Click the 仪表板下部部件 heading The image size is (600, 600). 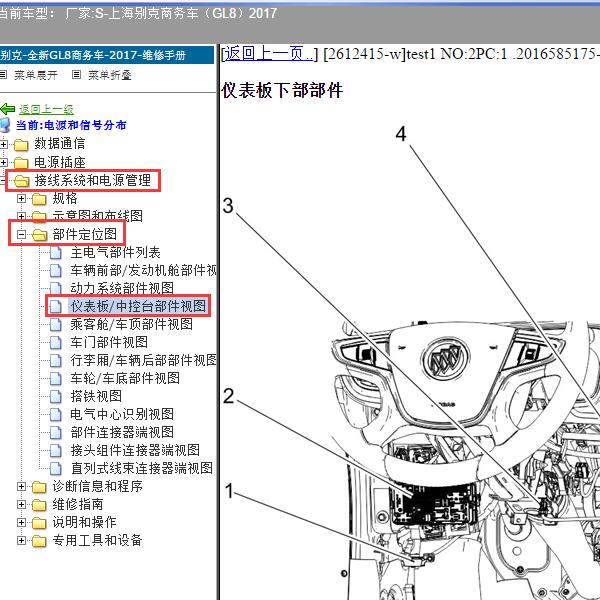tap(282, 90)
